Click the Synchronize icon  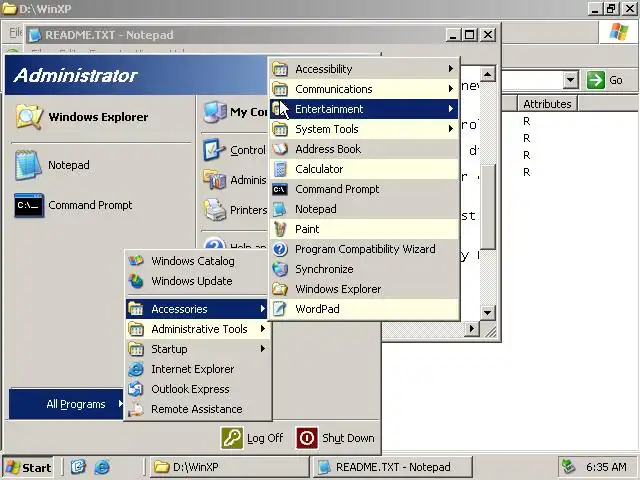280,269
